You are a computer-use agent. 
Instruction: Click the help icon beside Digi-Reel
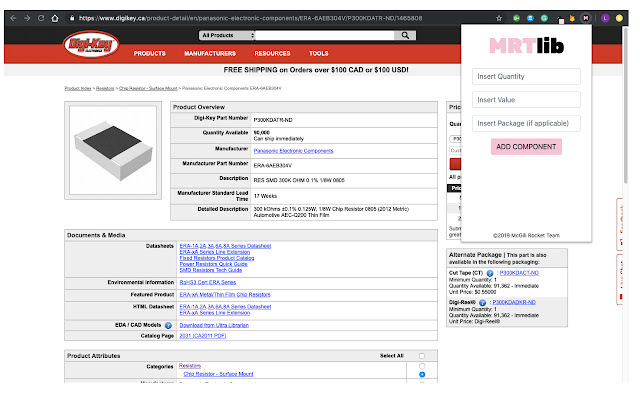[482, 302]
